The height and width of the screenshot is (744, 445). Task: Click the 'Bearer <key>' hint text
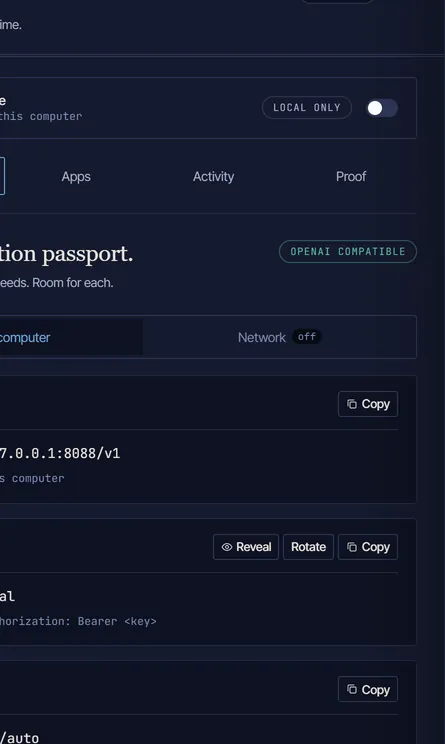117,621
